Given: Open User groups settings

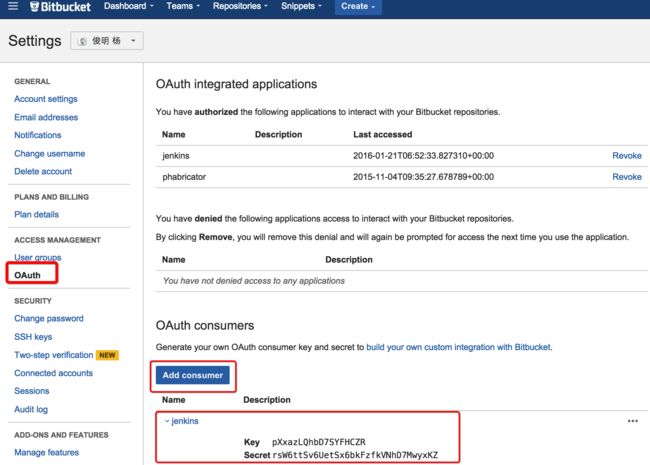Looking at the screenshot, I should [x=38, y=257].
